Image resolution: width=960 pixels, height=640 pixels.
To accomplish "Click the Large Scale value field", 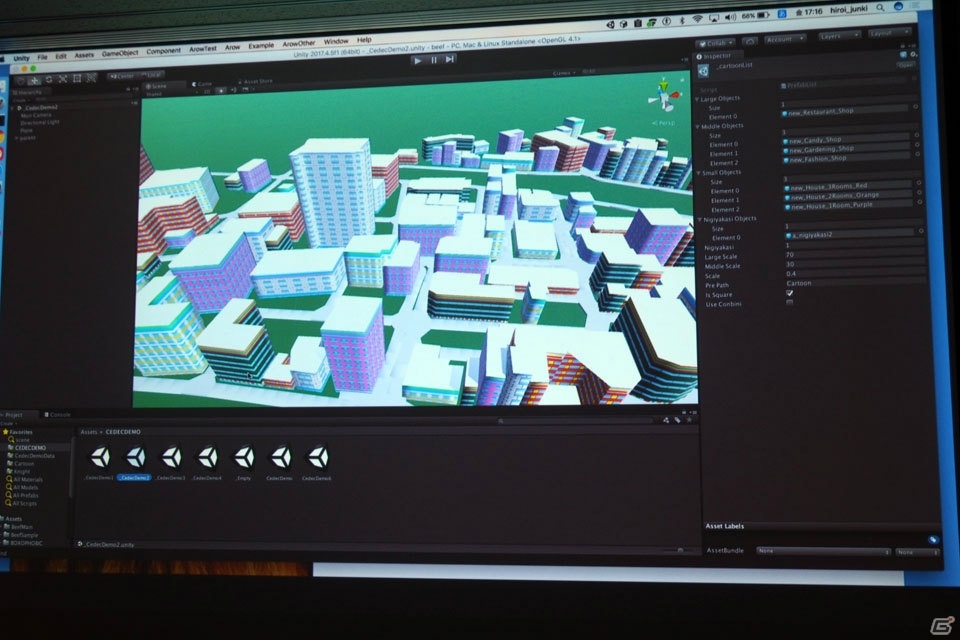I will [x=854, y=254].
